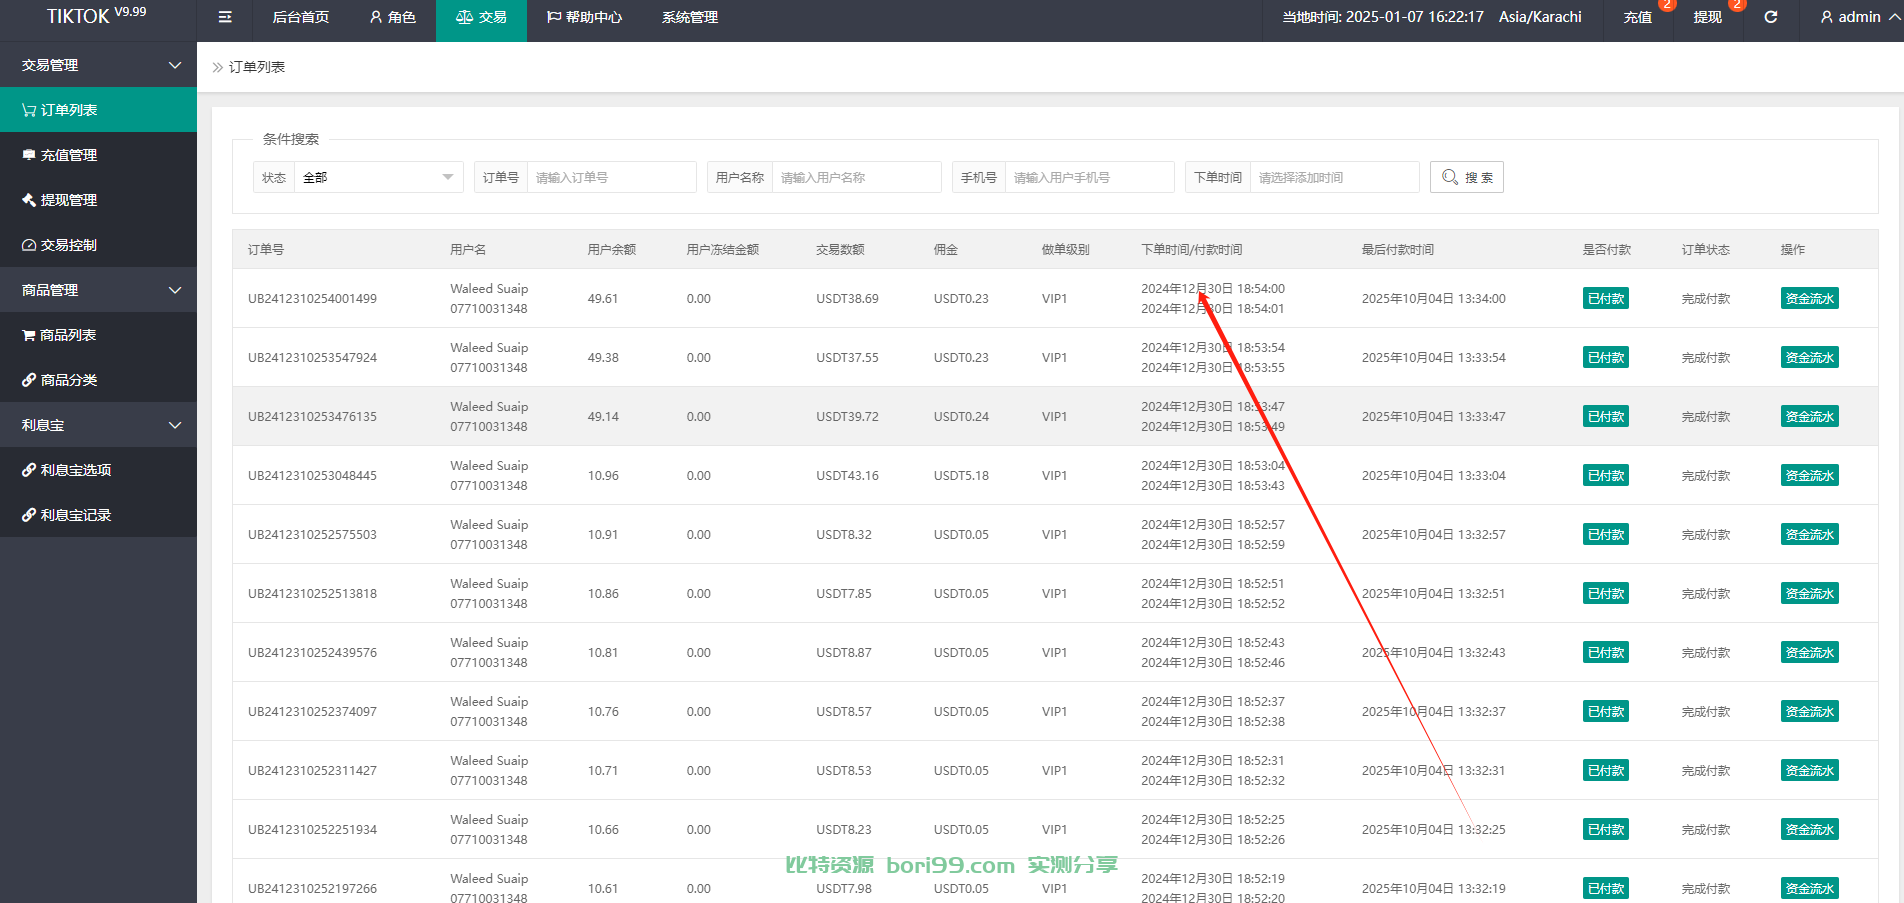Screen dimensions: 1904x903
Task: Open 交易控制 in the sidebar
Action: 98,245
